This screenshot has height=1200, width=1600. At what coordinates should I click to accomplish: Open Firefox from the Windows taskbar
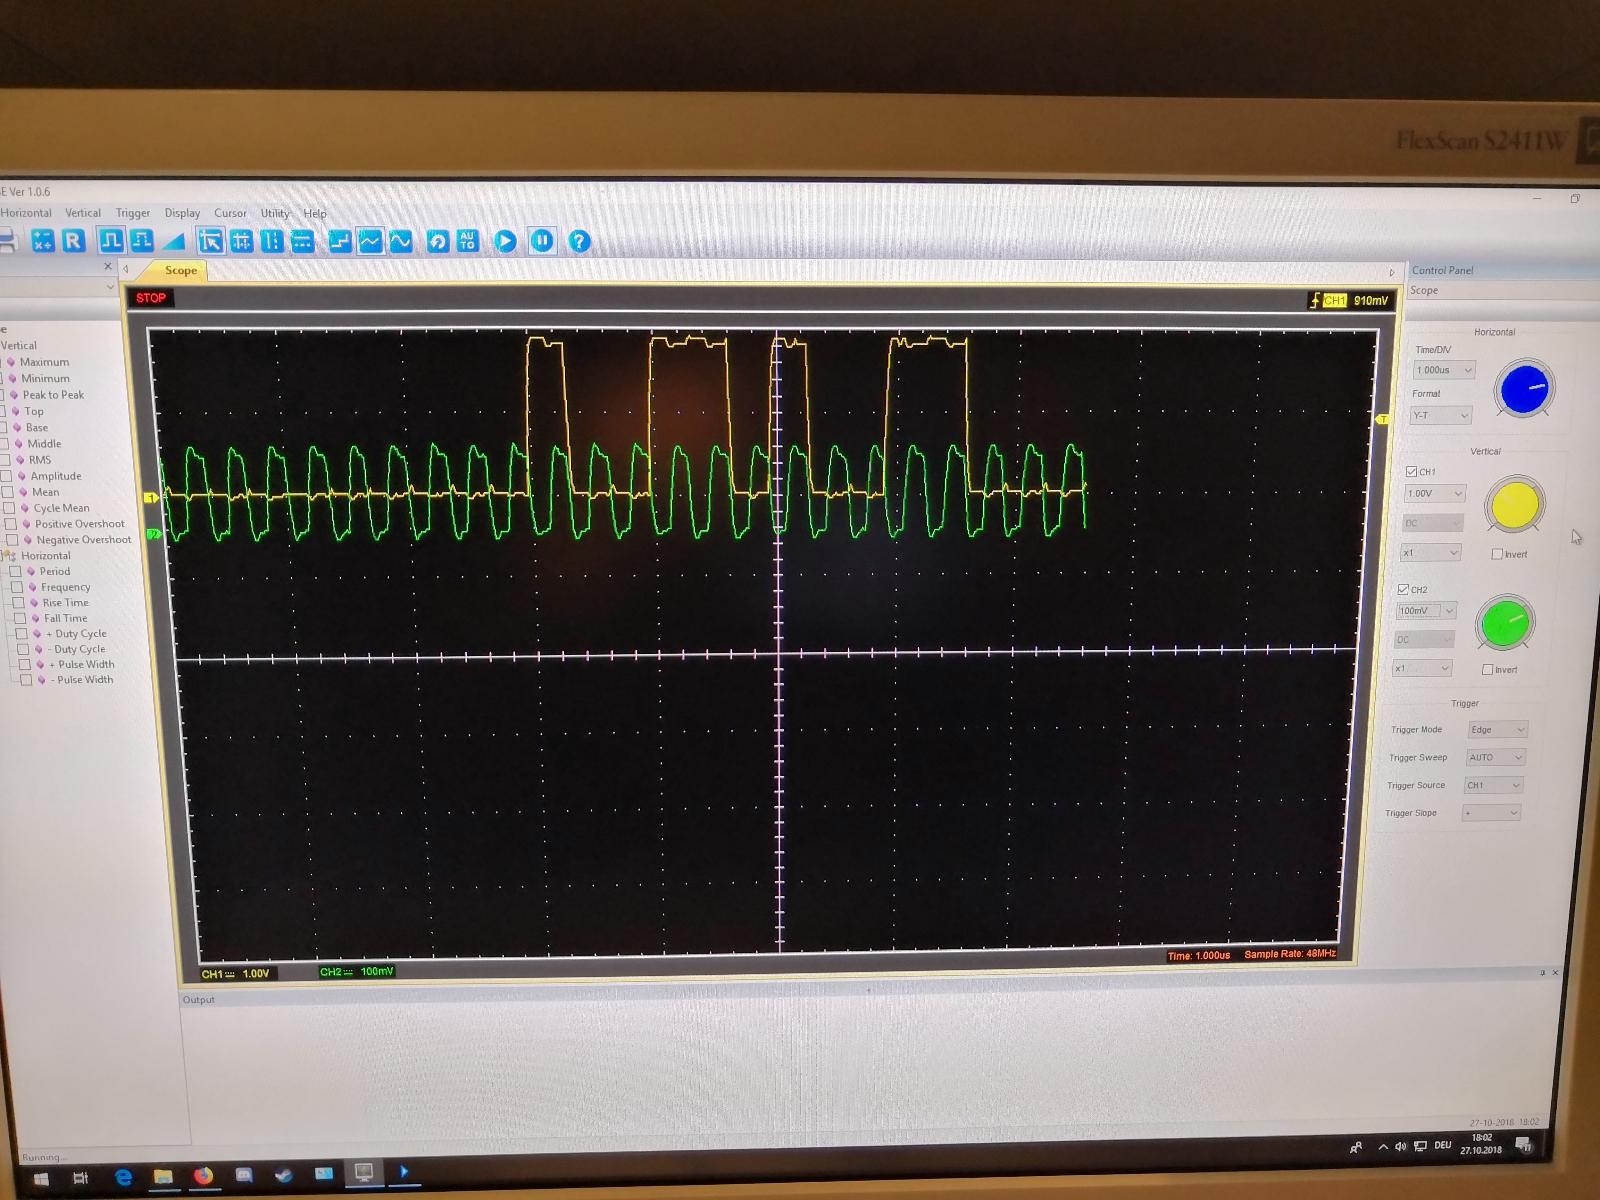[x=203, y=1175]
